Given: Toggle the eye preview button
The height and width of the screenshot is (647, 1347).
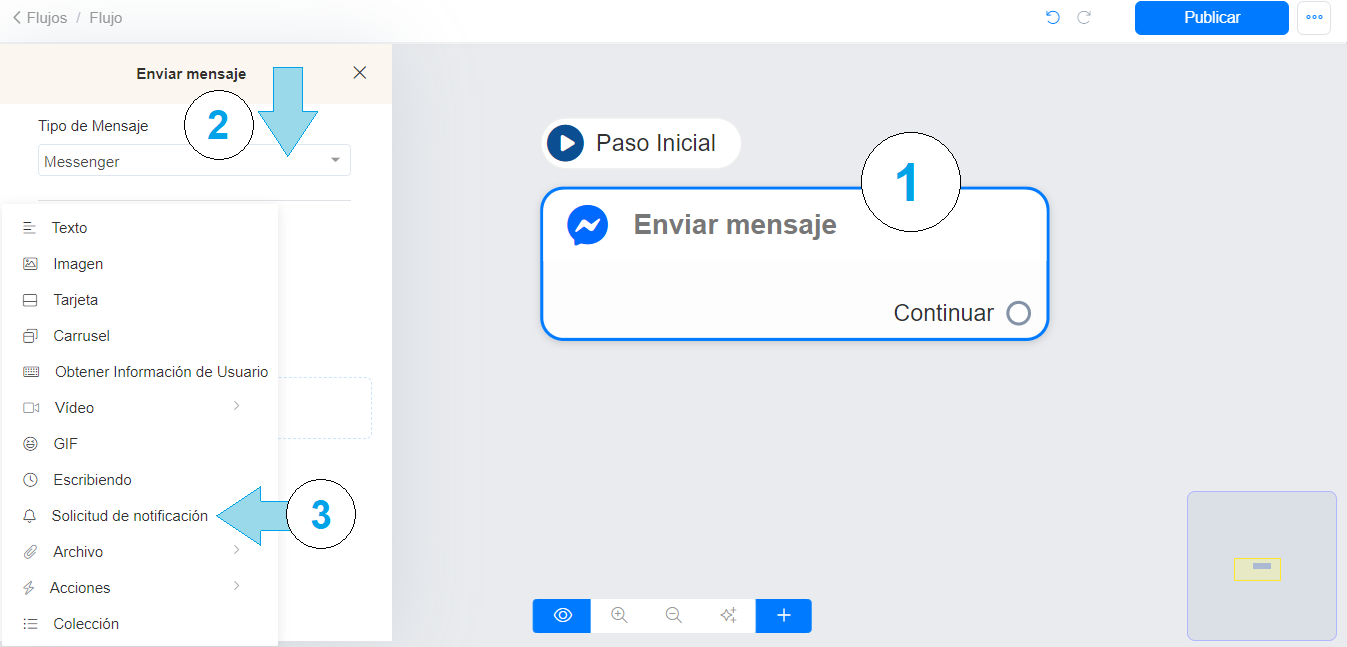Looking at the screenshot, I should 562,616.
